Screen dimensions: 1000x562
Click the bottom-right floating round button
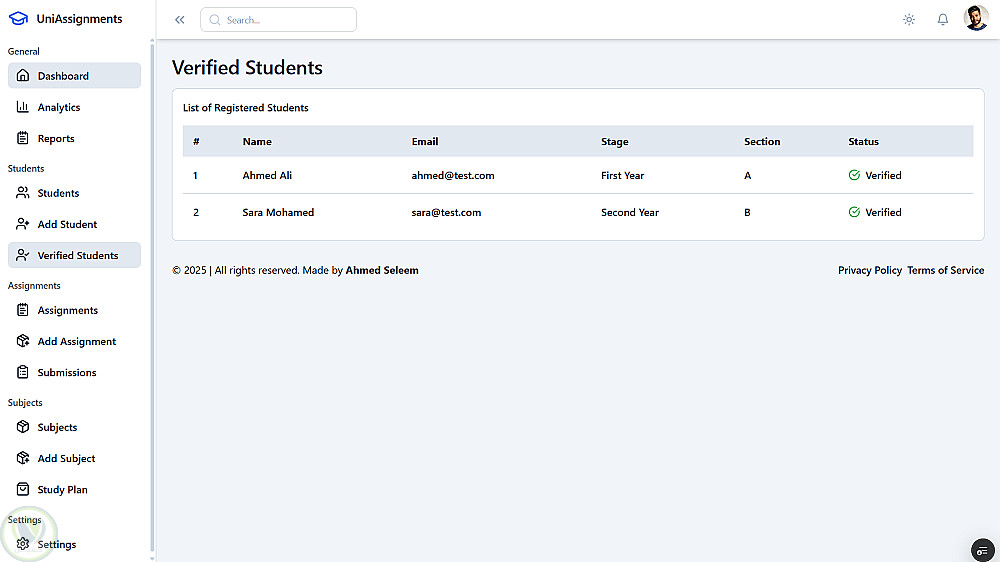983,550
